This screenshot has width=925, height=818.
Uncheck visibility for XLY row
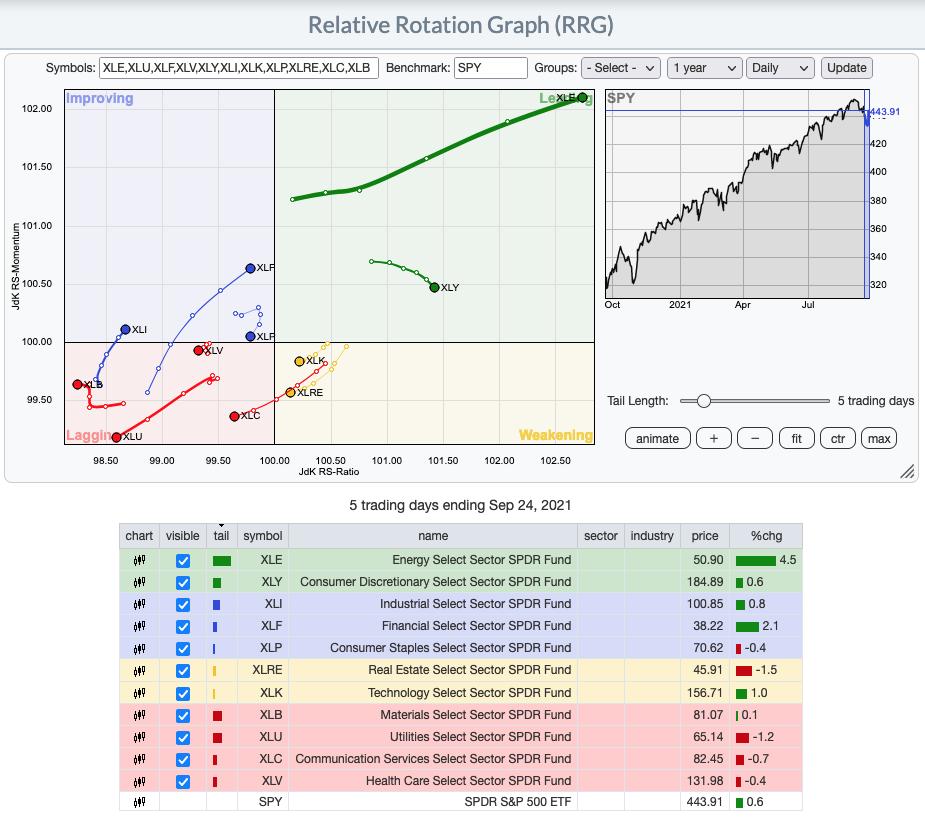click(x=183, y=583)
